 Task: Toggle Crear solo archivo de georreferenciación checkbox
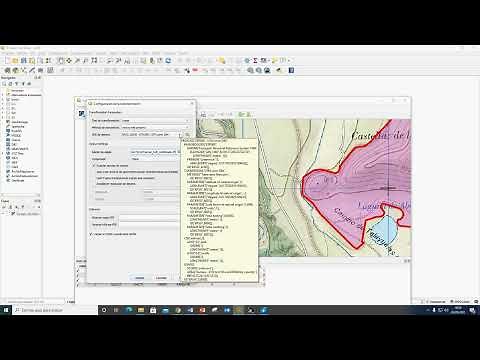[x=94, y=172]
